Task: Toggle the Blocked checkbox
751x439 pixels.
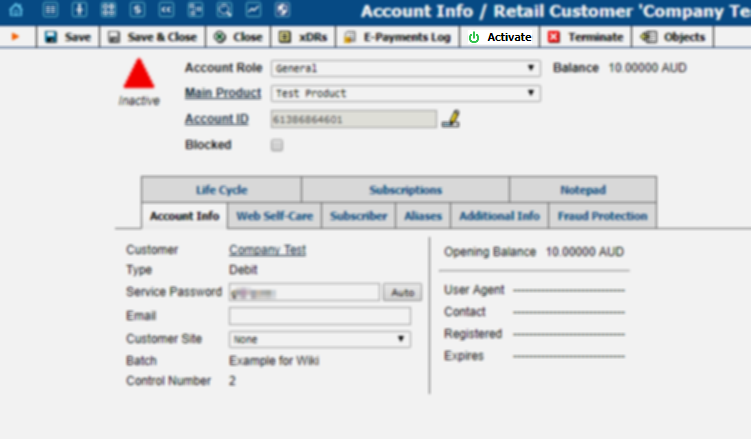Action: click(x=277, y=145)
